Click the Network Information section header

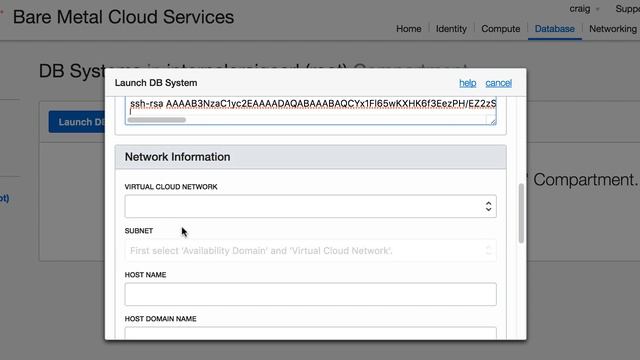pyautogui.click(x=311, y=157)
